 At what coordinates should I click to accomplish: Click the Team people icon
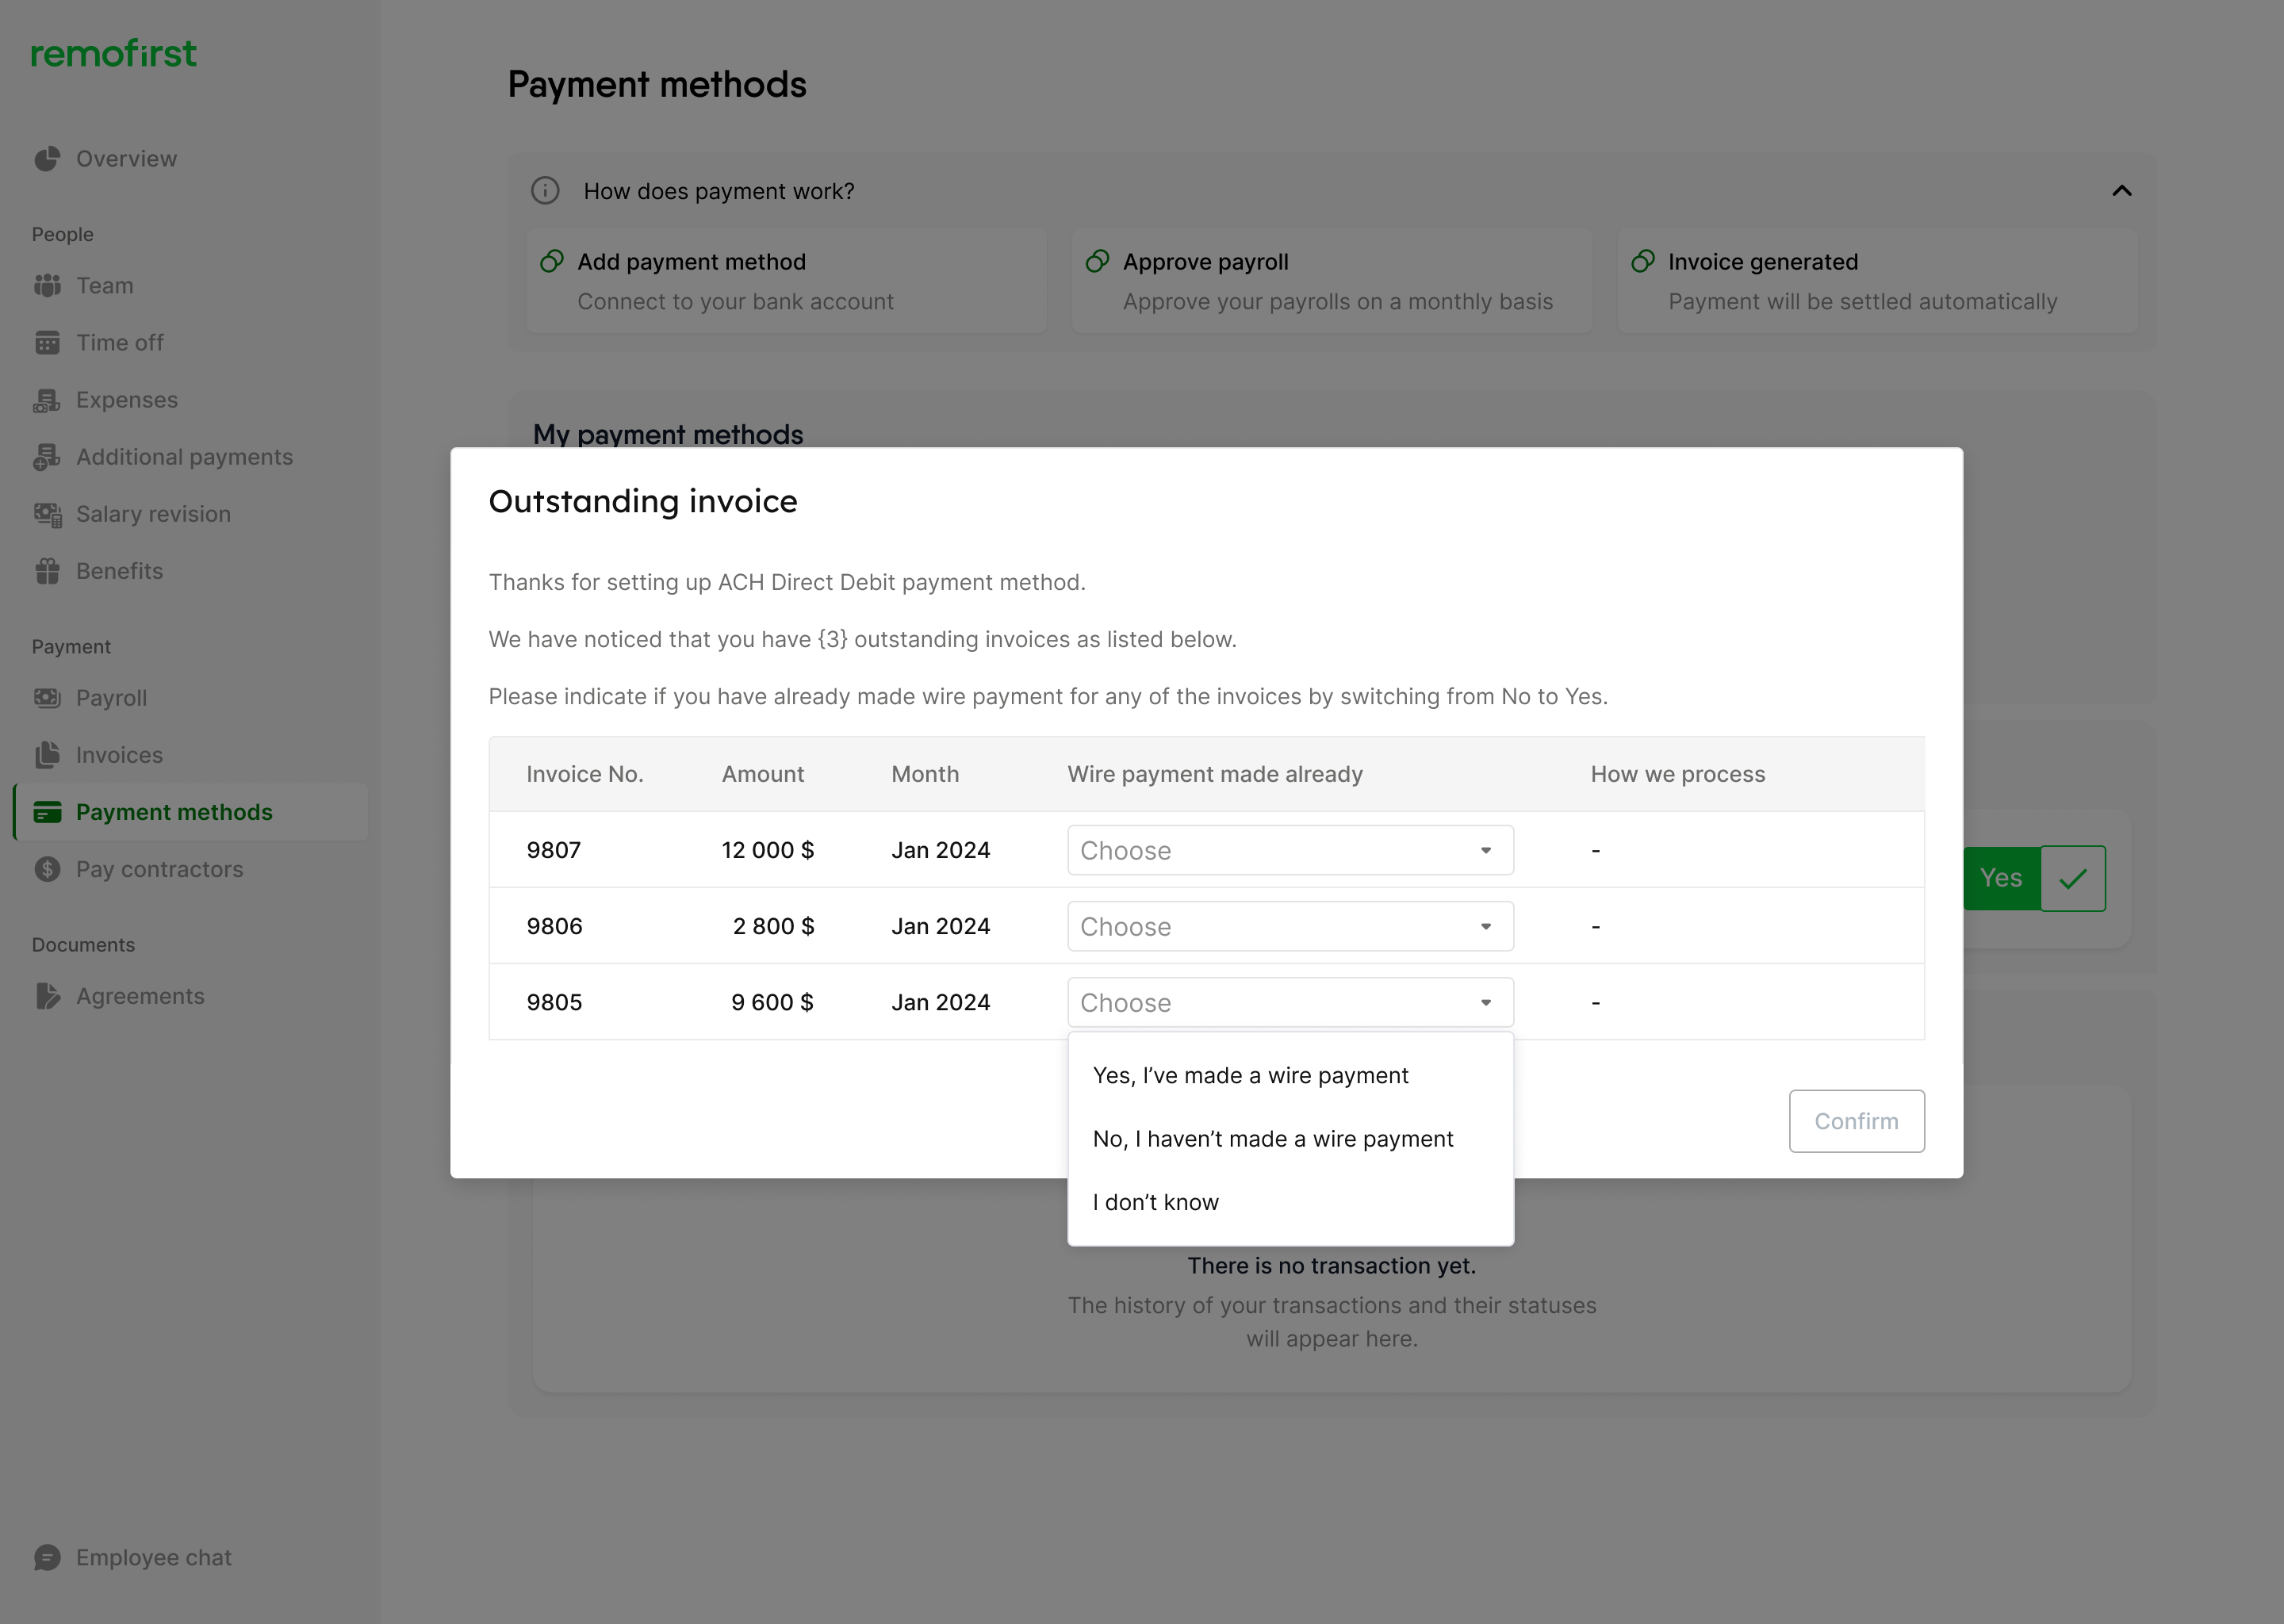(47, 286)
